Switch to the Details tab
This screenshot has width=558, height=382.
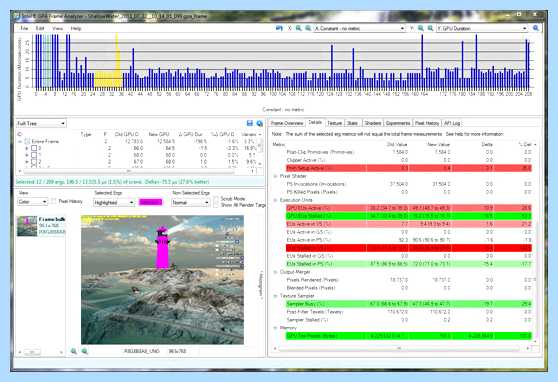[315, 122]
